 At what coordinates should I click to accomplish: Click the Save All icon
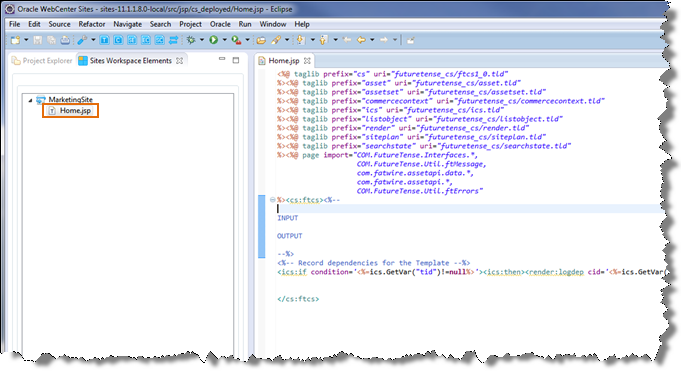tap(51, 40)
